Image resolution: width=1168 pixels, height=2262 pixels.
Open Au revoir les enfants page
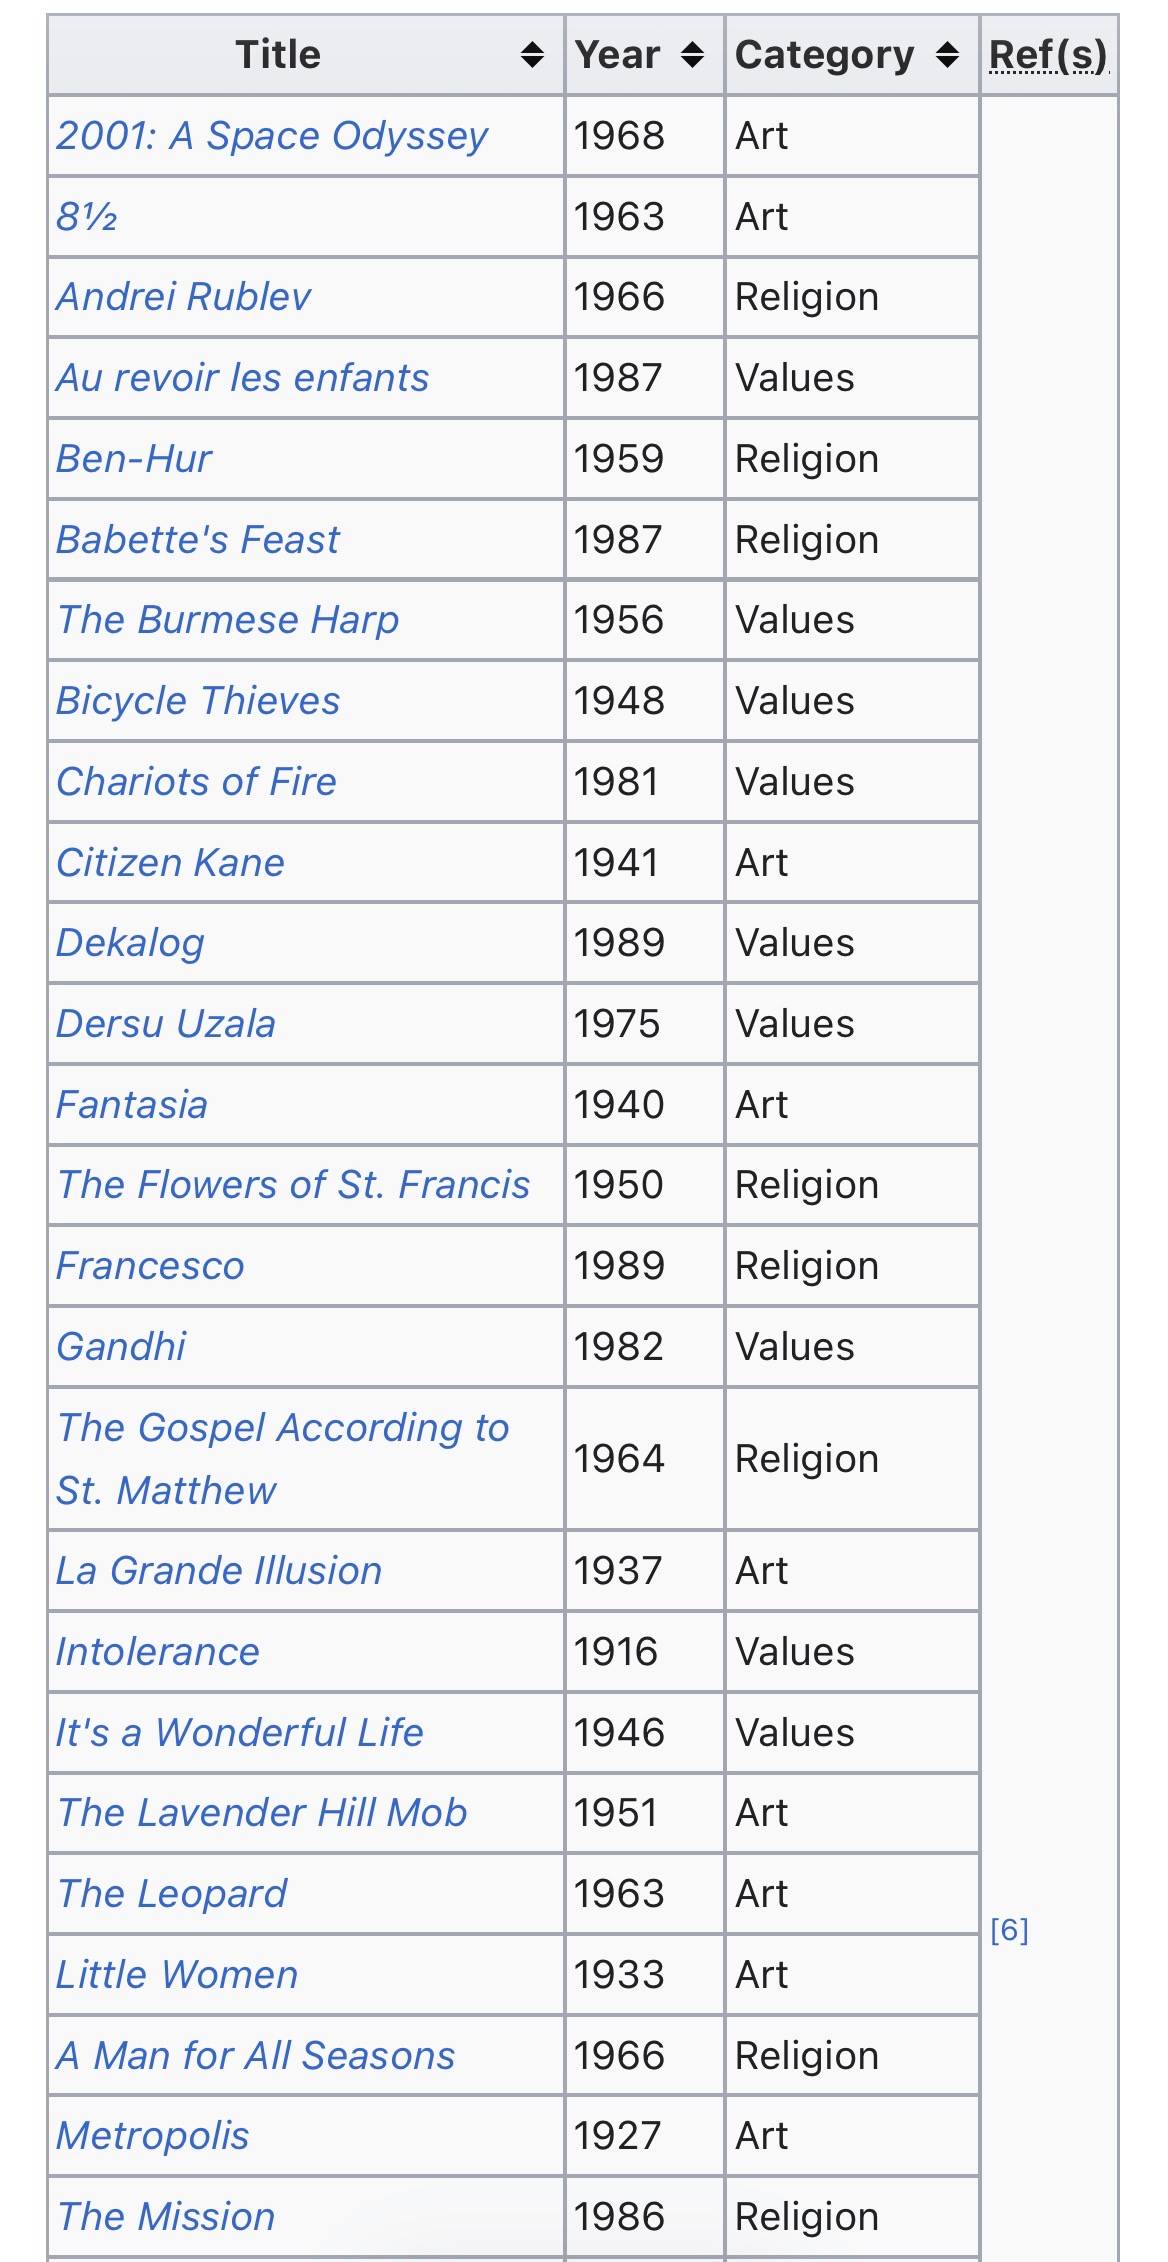(x=242, y=378)
